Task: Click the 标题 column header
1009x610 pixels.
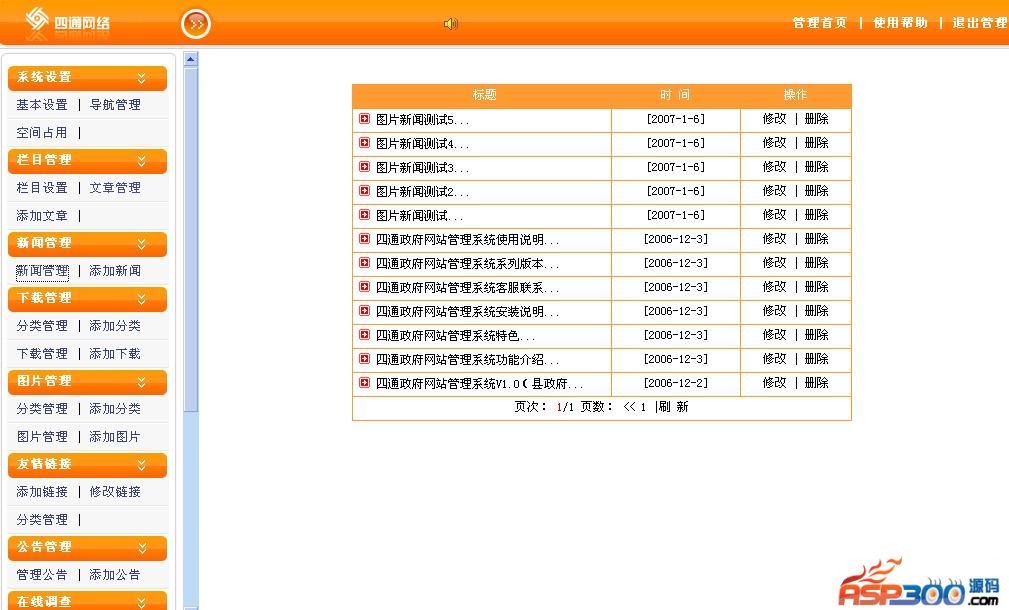Action: [x=485, y=95]
